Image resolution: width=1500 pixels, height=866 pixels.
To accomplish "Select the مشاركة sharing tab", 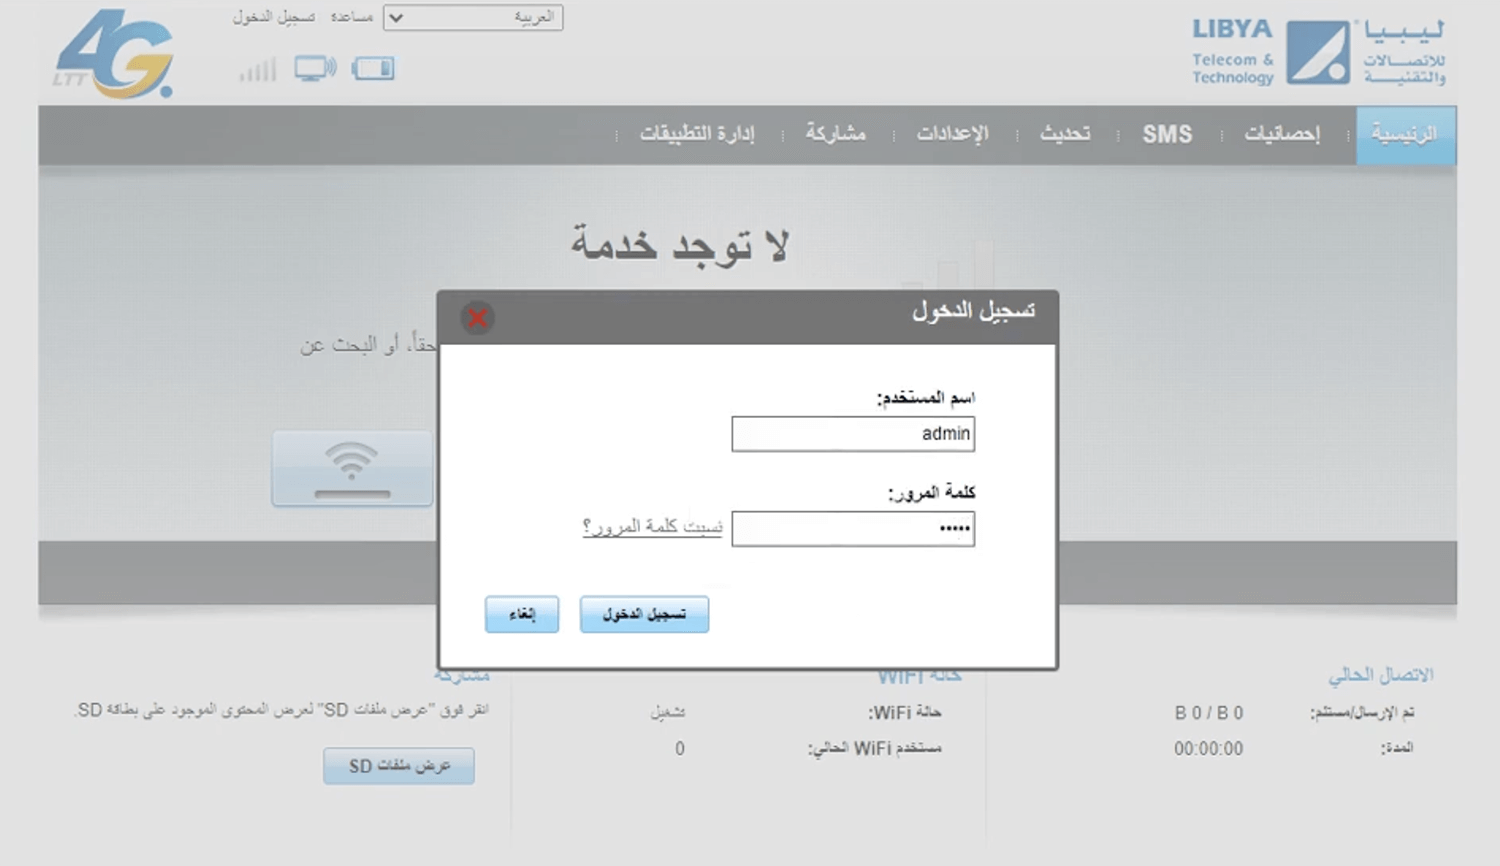I will click(x=836, y=135).
